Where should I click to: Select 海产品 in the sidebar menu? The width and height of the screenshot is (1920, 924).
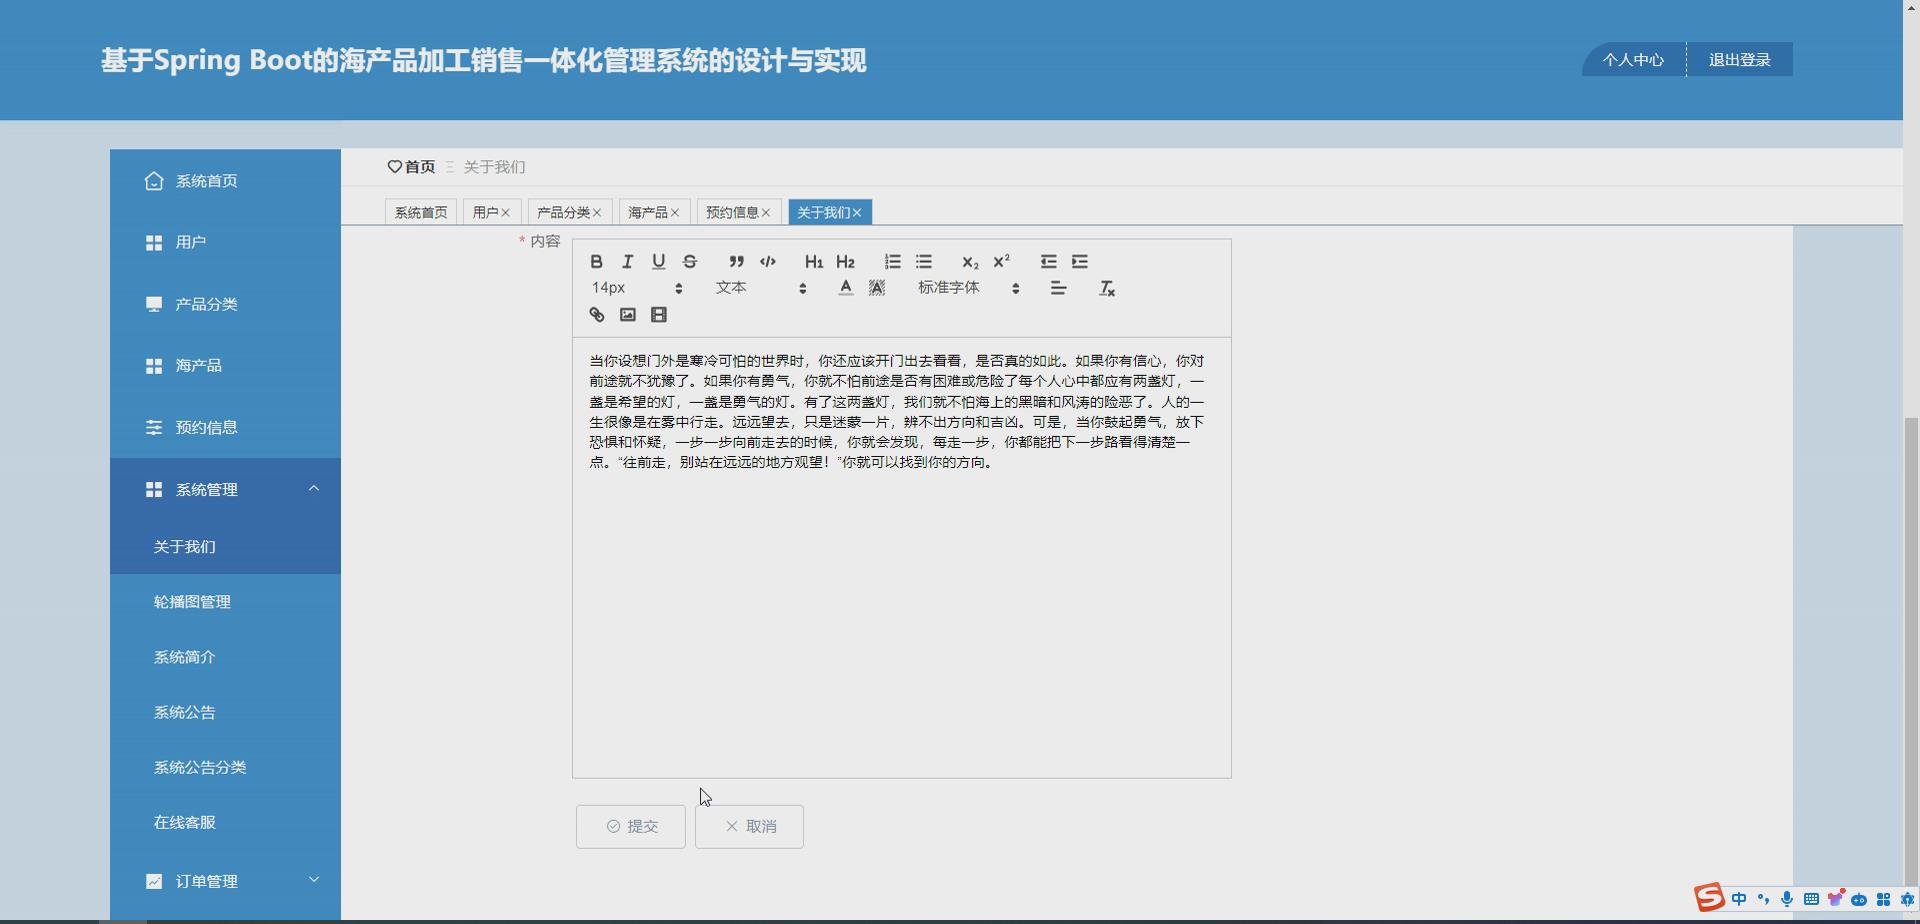pyautogui.click(x=199, y=365)
